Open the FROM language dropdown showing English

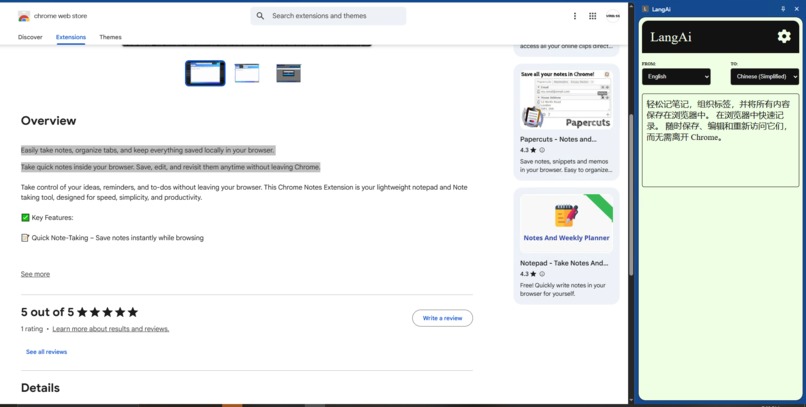pos(676,77)
